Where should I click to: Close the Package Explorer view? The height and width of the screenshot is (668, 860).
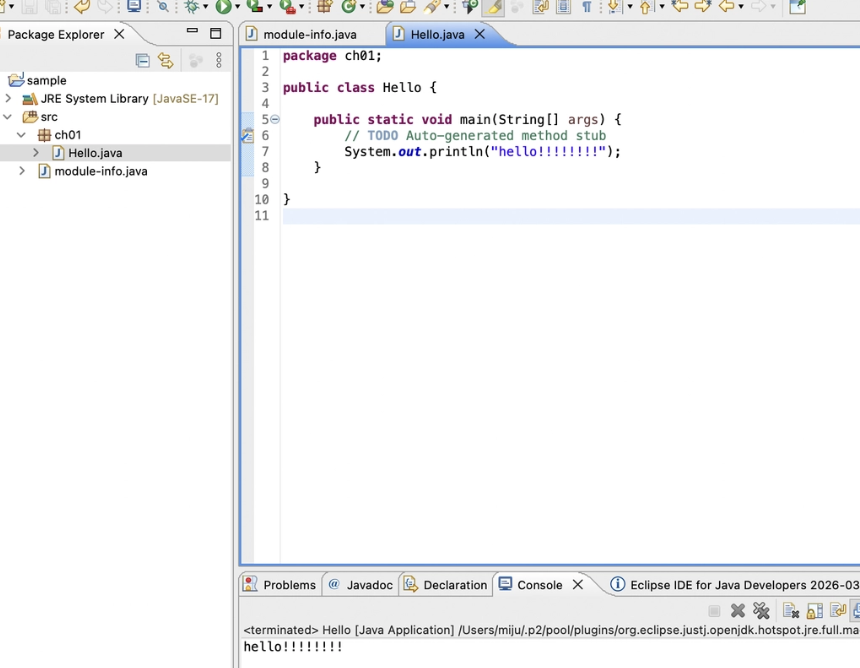(119, 34)
